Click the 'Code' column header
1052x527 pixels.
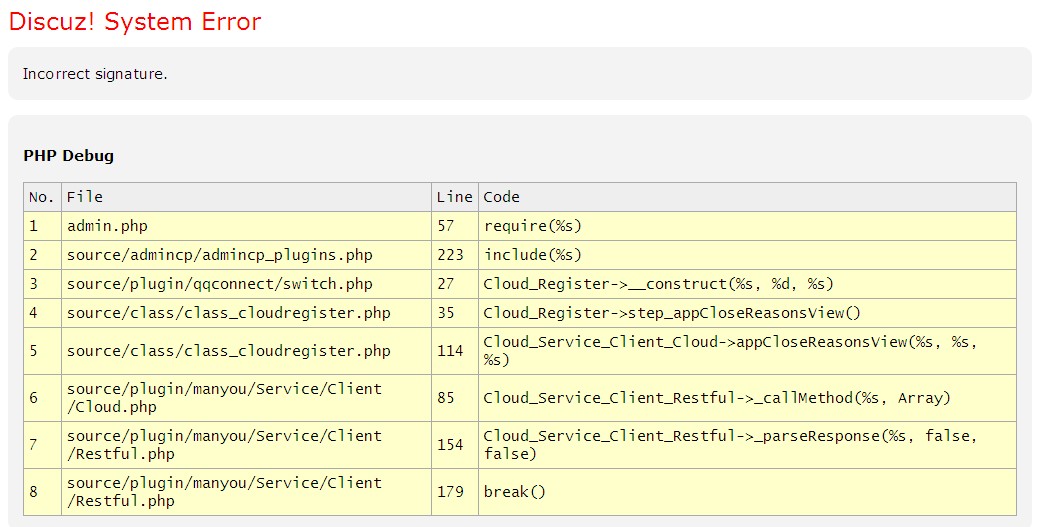click(x=747, y=197)
